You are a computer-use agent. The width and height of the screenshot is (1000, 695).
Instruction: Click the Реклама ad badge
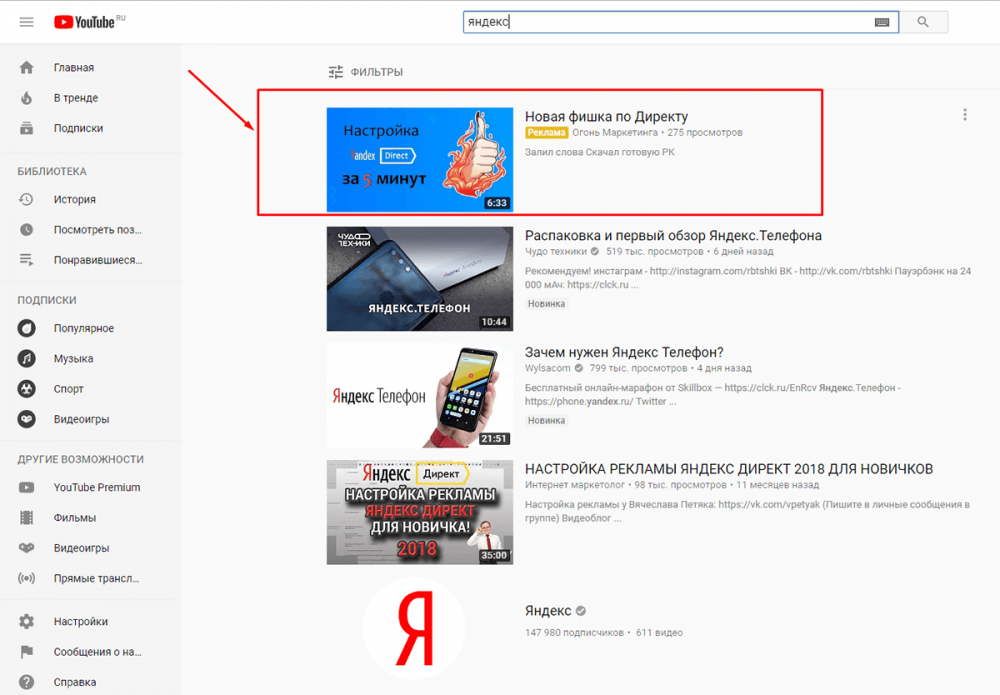pyautogui.click(x=547, y=133)
